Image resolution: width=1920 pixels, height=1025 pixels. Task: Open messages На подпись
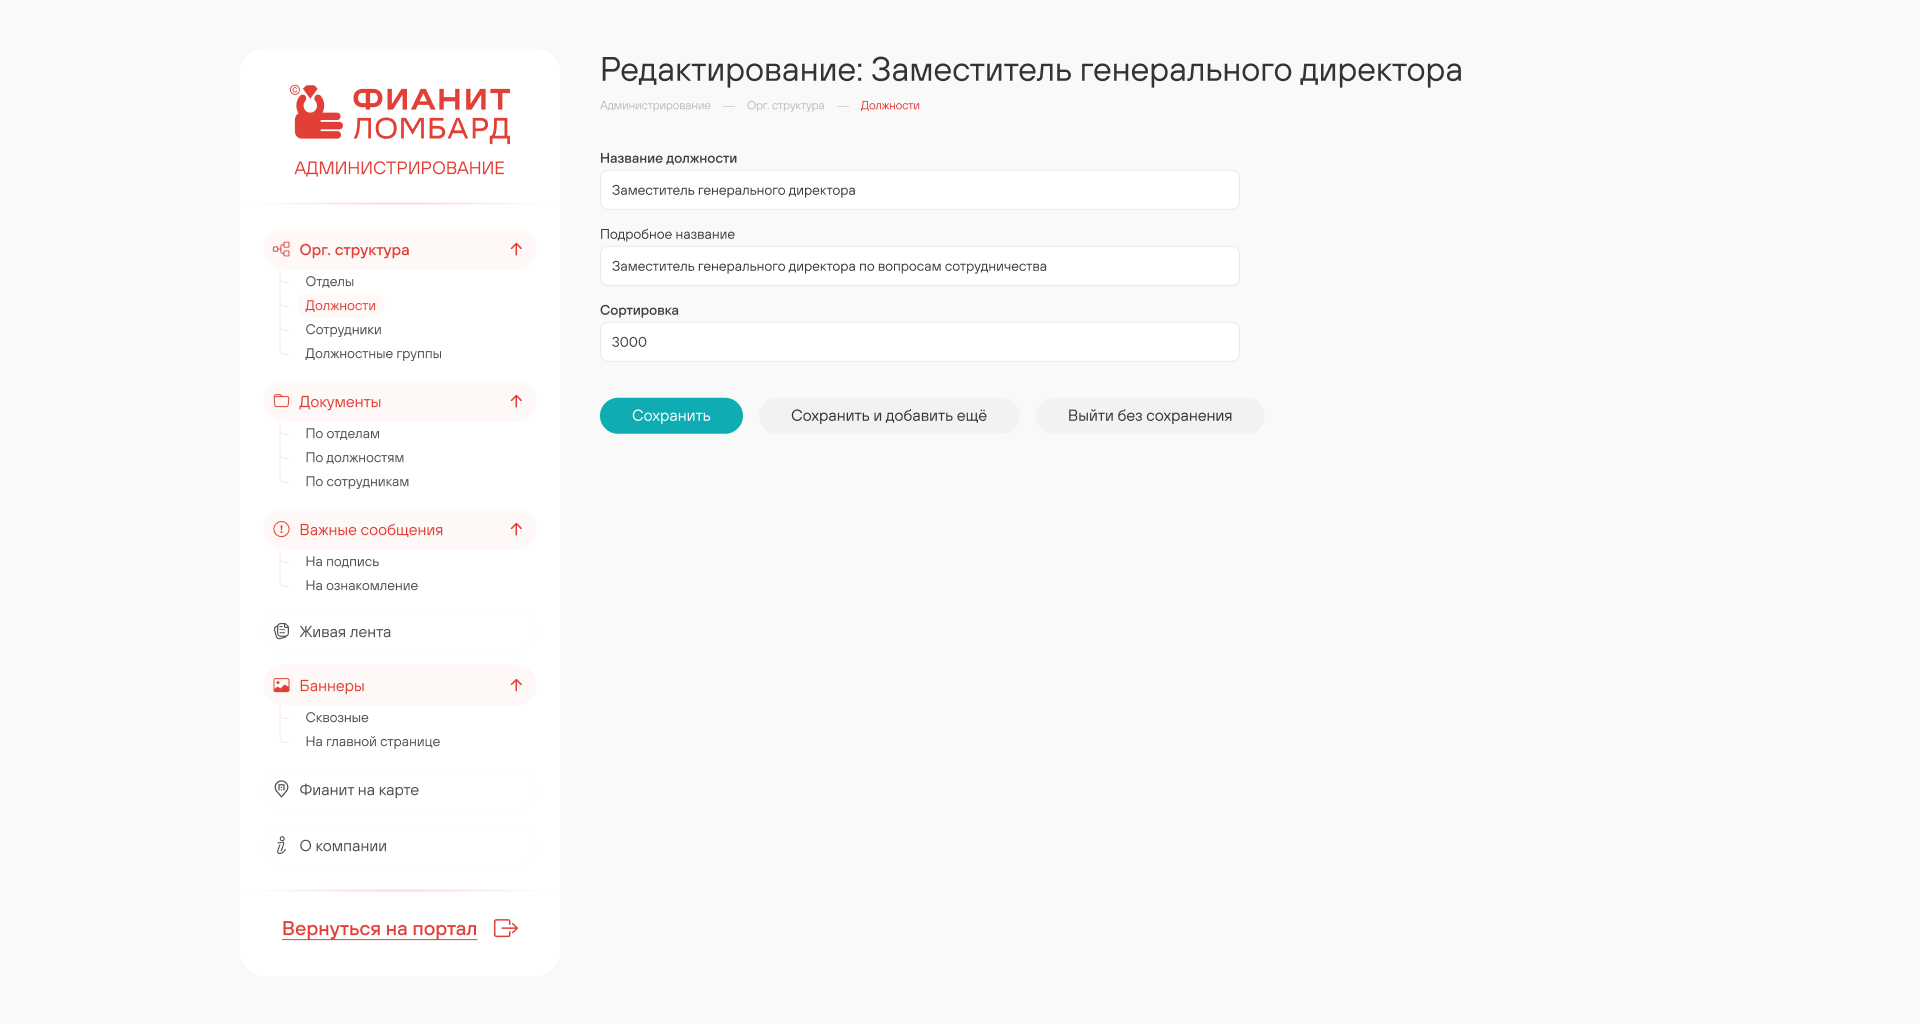pos(342,561)
